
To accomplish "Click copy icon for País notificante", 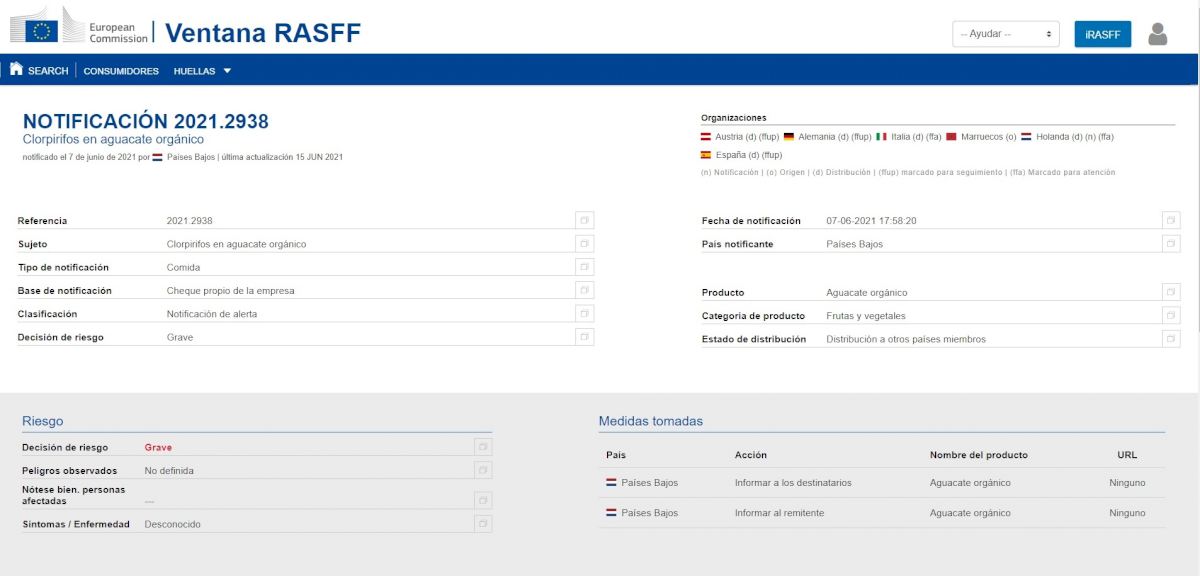I will (x=1171, y=243).
